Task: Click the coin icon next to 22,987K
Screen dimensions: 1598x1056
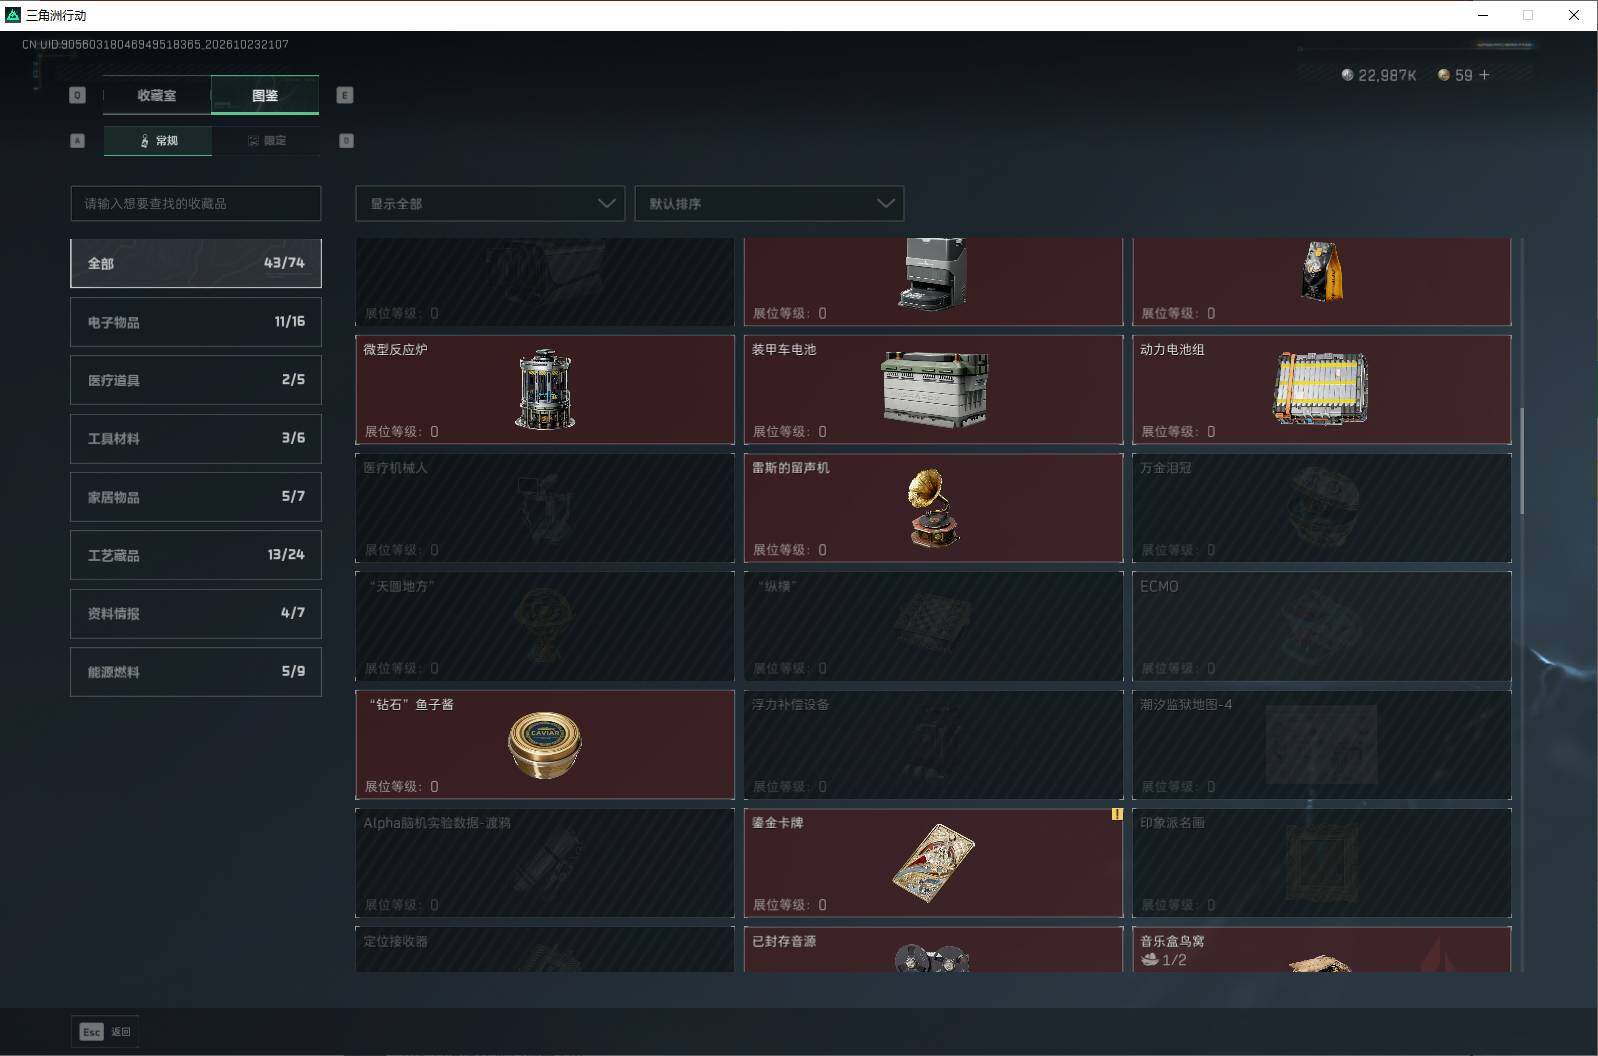Action: tap(1347, 75)
